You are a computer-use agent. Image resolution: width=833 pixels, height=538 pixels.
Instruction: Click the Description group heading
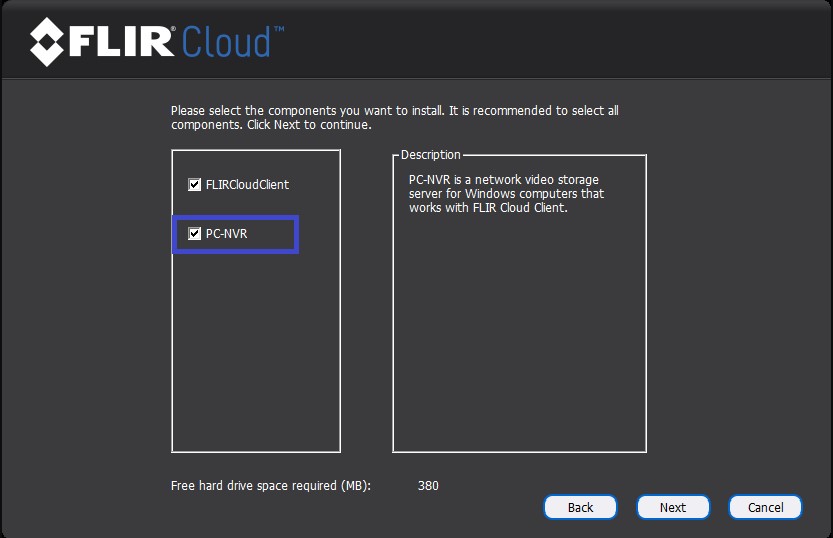(430, 155)
